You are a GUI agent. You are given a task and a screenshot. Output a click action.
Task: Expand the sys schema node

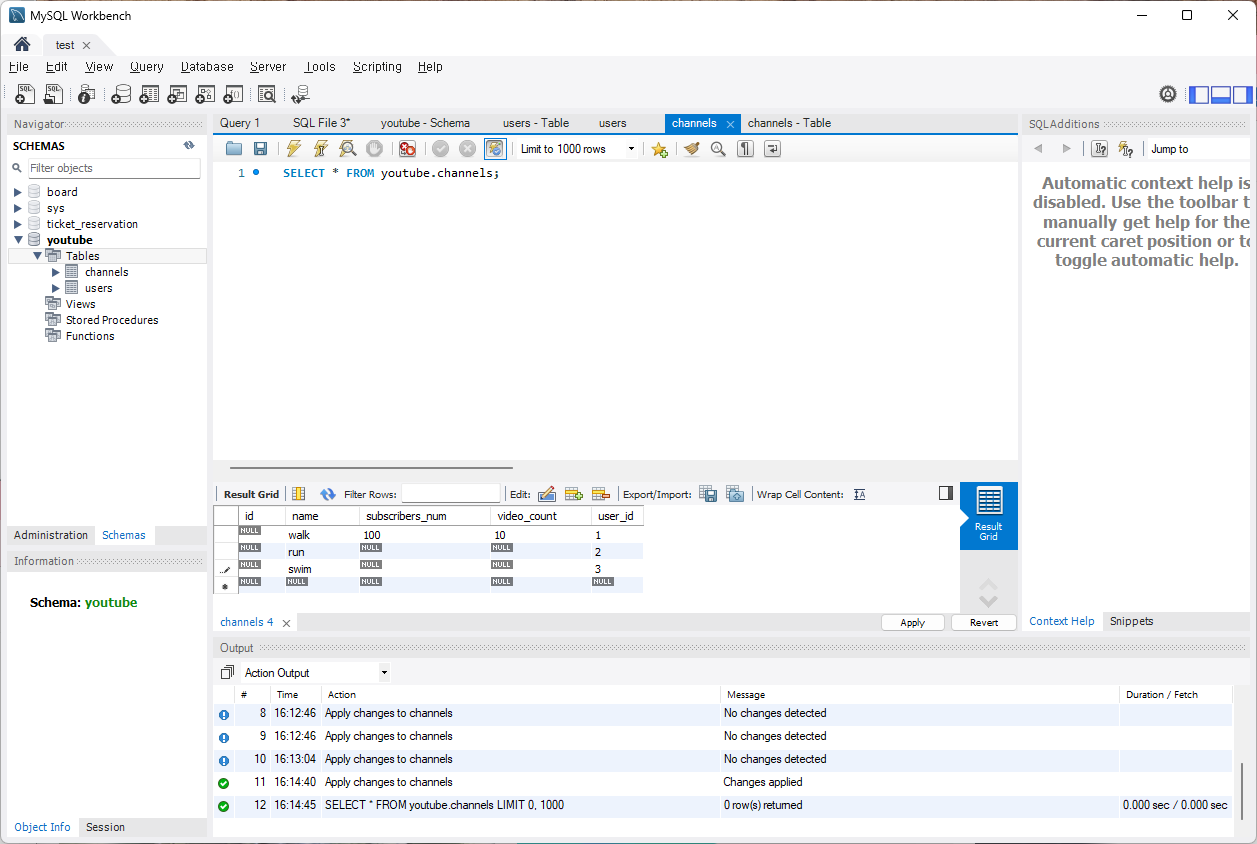[18, 208]
